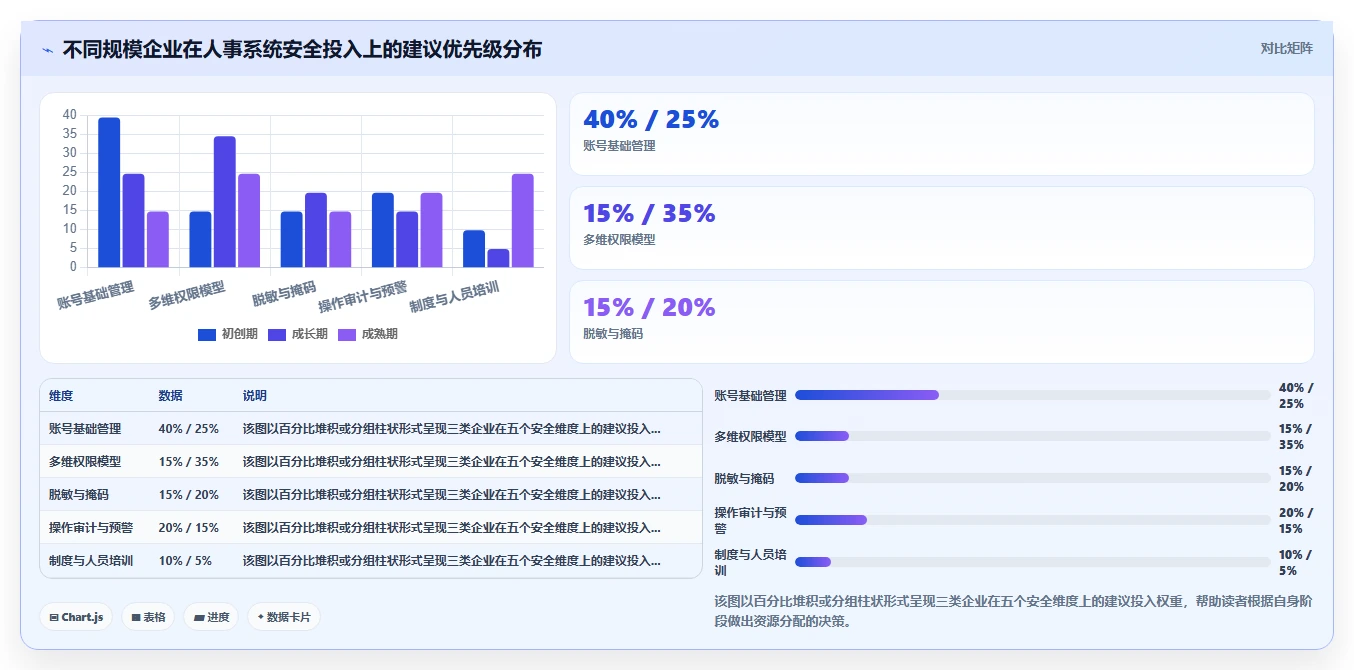Click the 维度 column header in the table
Viewport: 1354px width, 670px height.
click(61, 396)
